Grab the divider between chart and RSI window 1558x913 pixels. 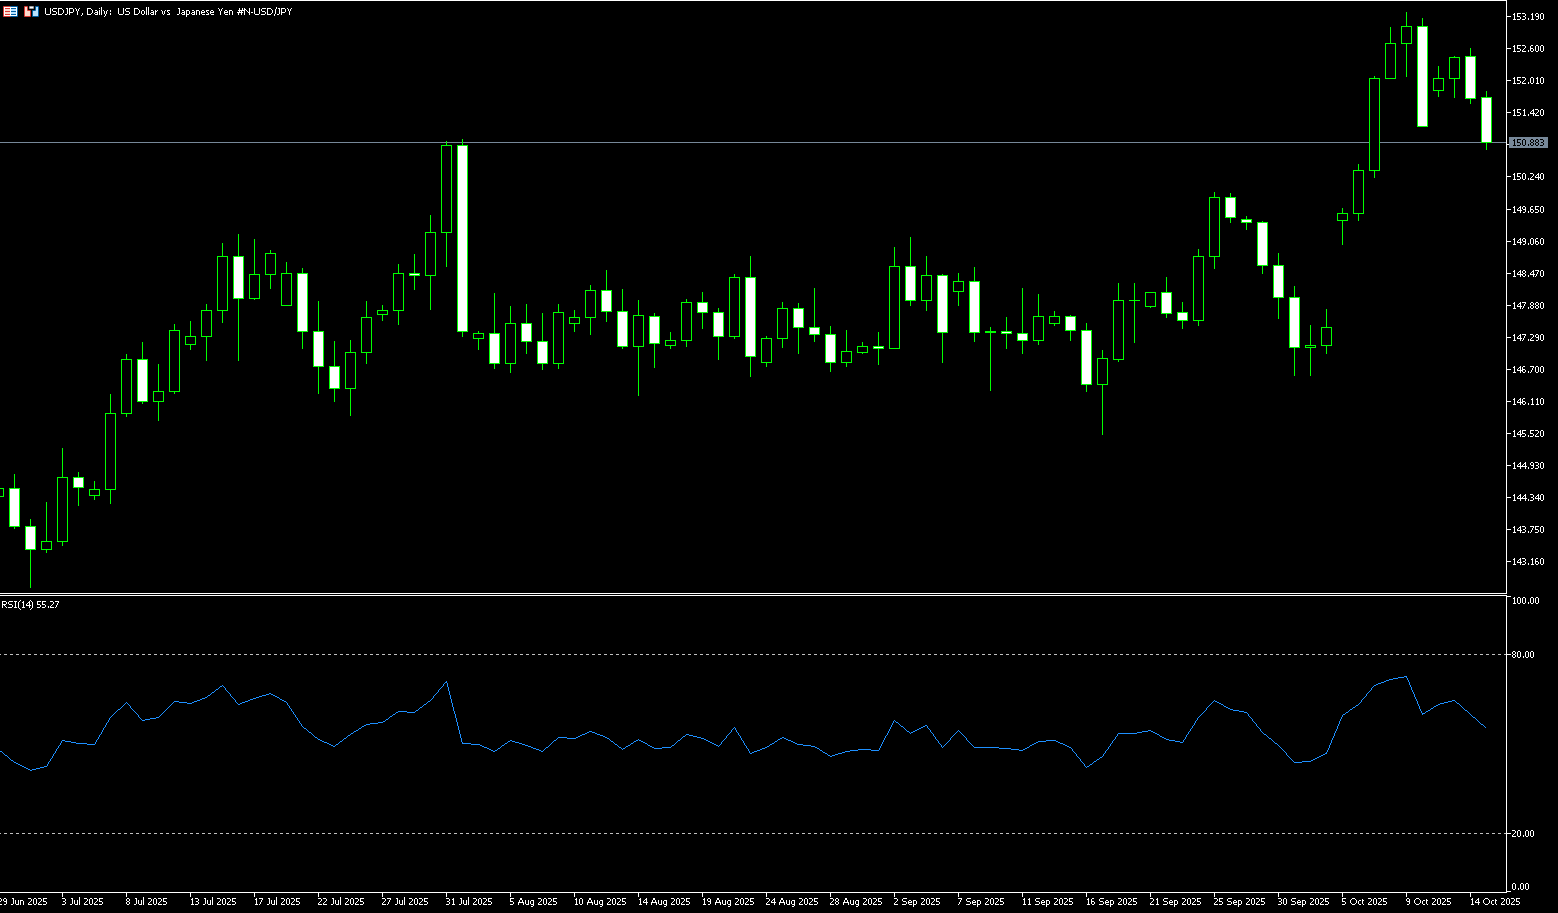(750, 595)
